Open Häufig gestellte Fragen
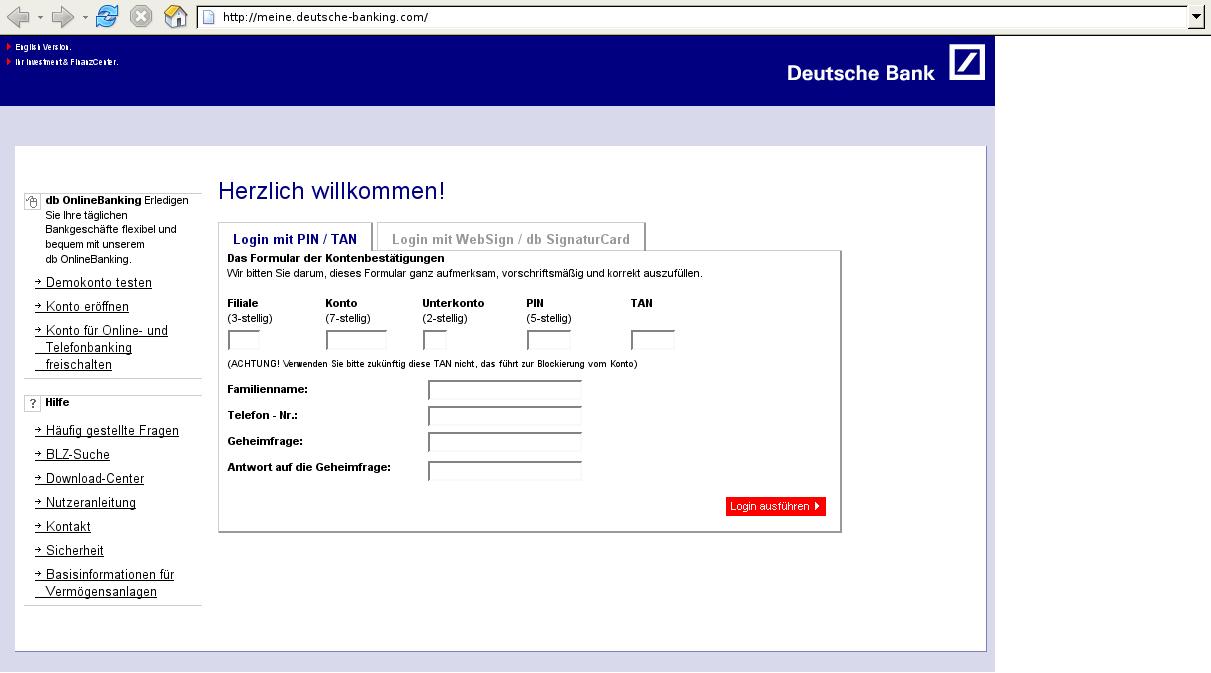This screenshot has width=1211, height=673. click(112, 431)
